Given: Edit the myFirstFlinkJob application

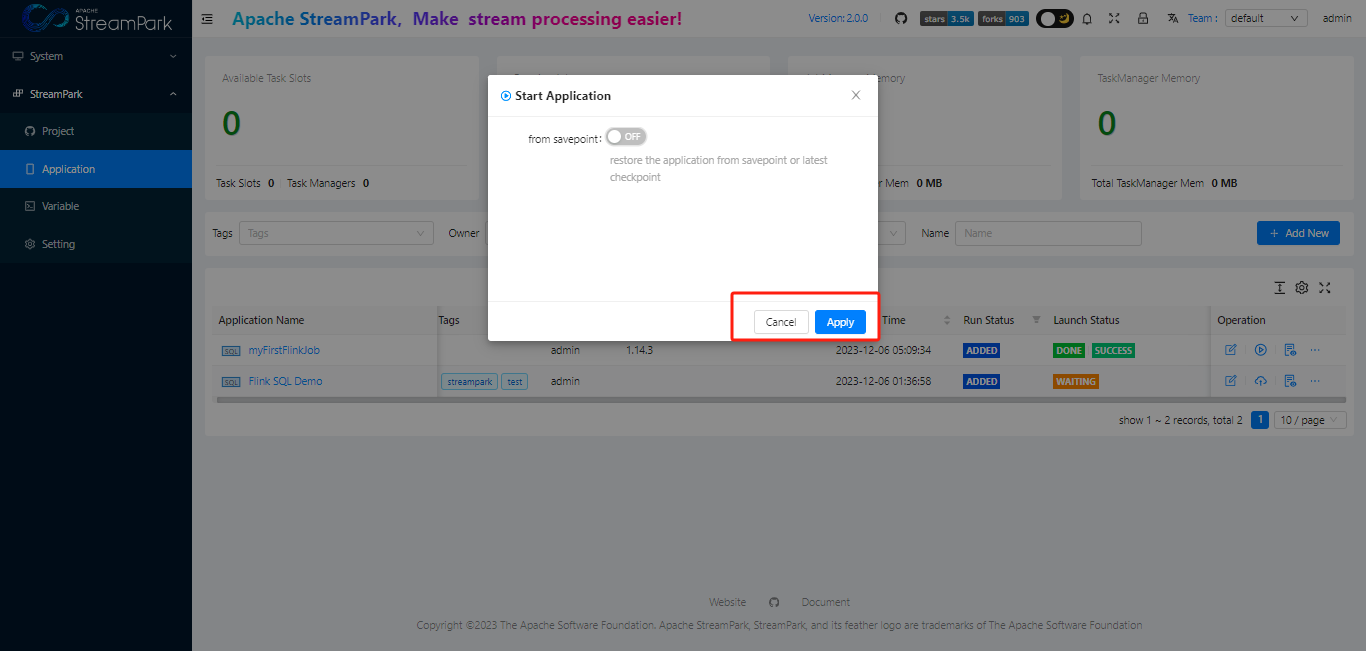Looking at the screenshot, I should 1231,350.
